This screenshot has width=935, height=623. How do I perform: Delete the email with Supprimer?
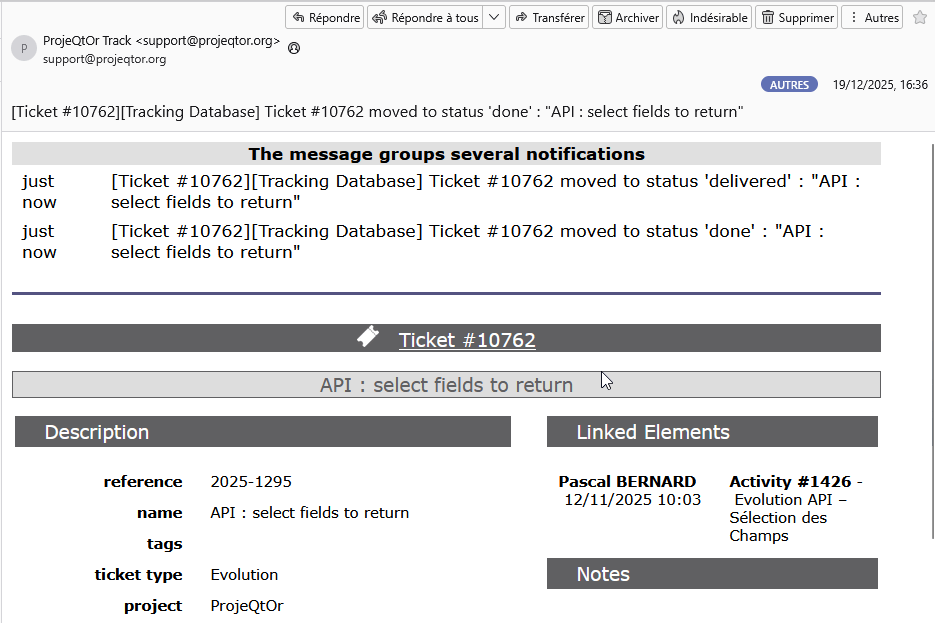point(796,17)
